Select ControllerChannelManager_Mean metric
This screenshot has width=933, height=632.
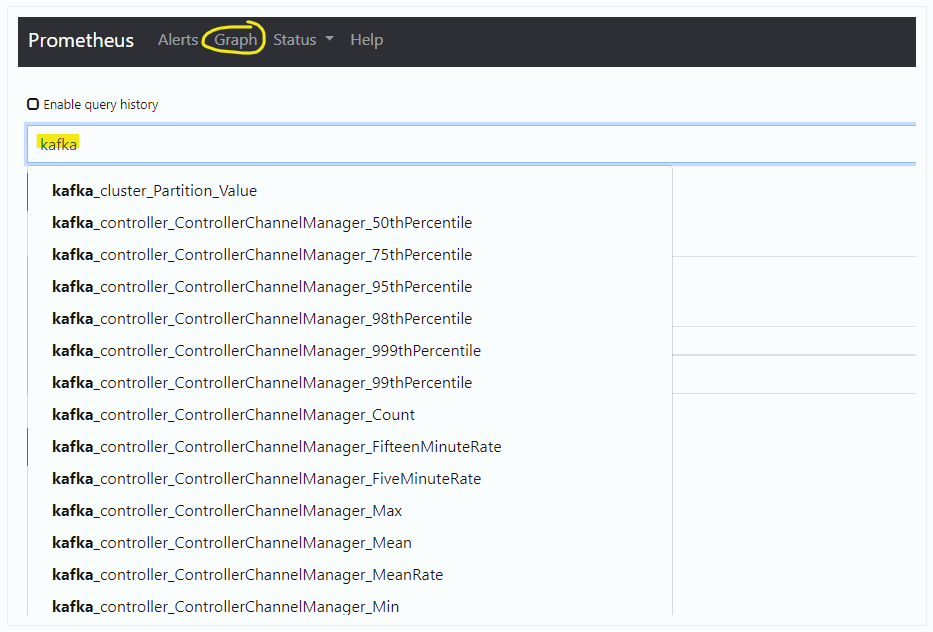tap(350, 543)
